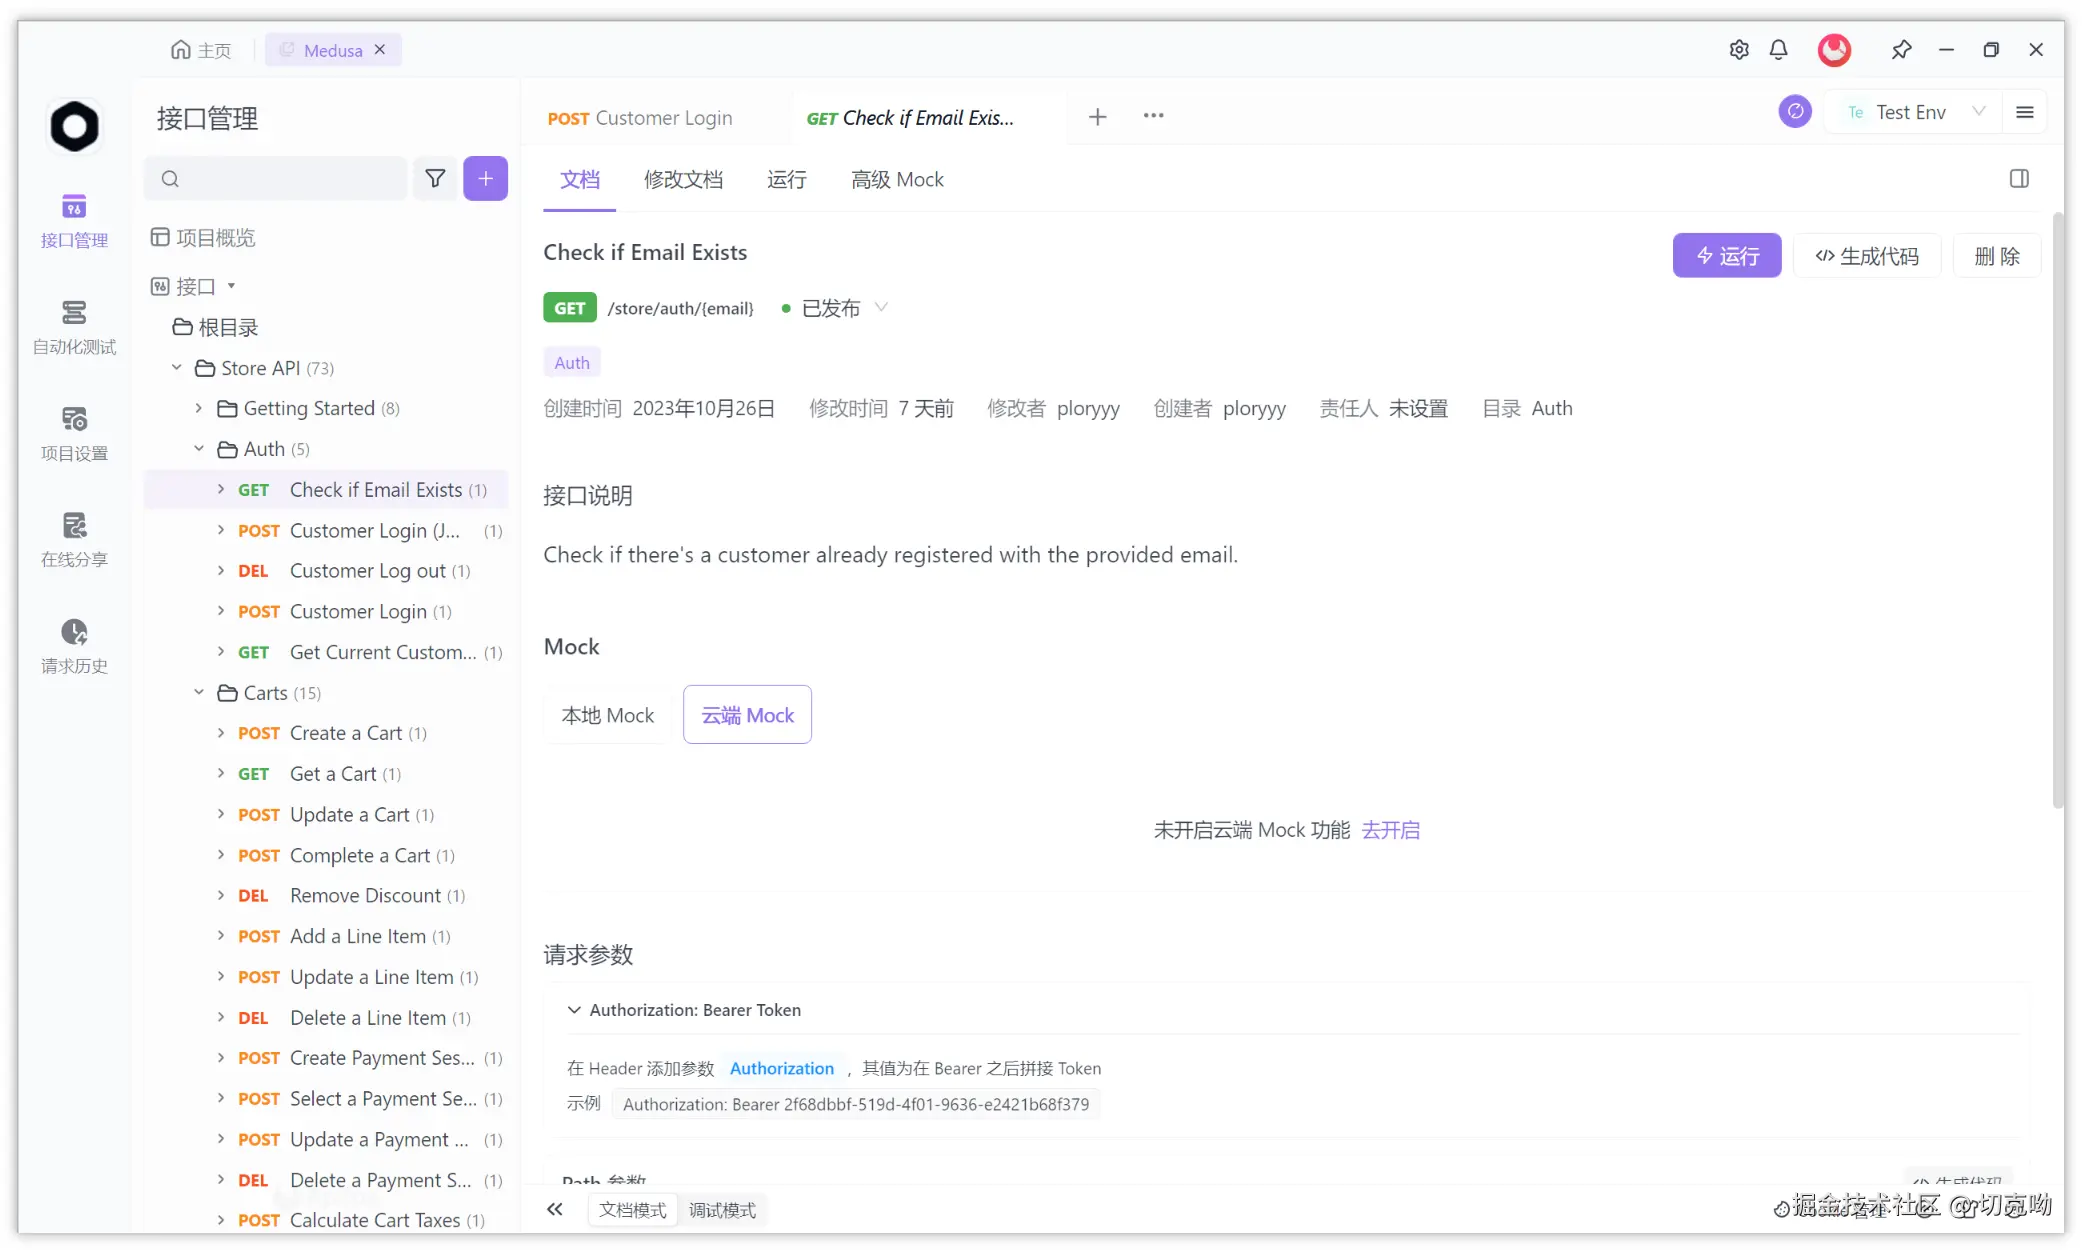The width and height of the screenshot is (2084, 1250).
Task: Collapse the Authorization: Bearer Token section
Action: click(574, 1010)
